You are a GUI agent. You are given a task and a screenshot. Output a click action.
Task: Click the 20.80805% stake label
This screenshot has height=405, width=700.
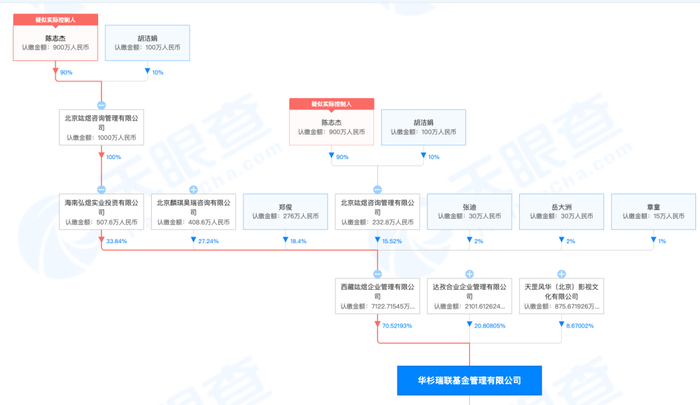pos(490,326)
